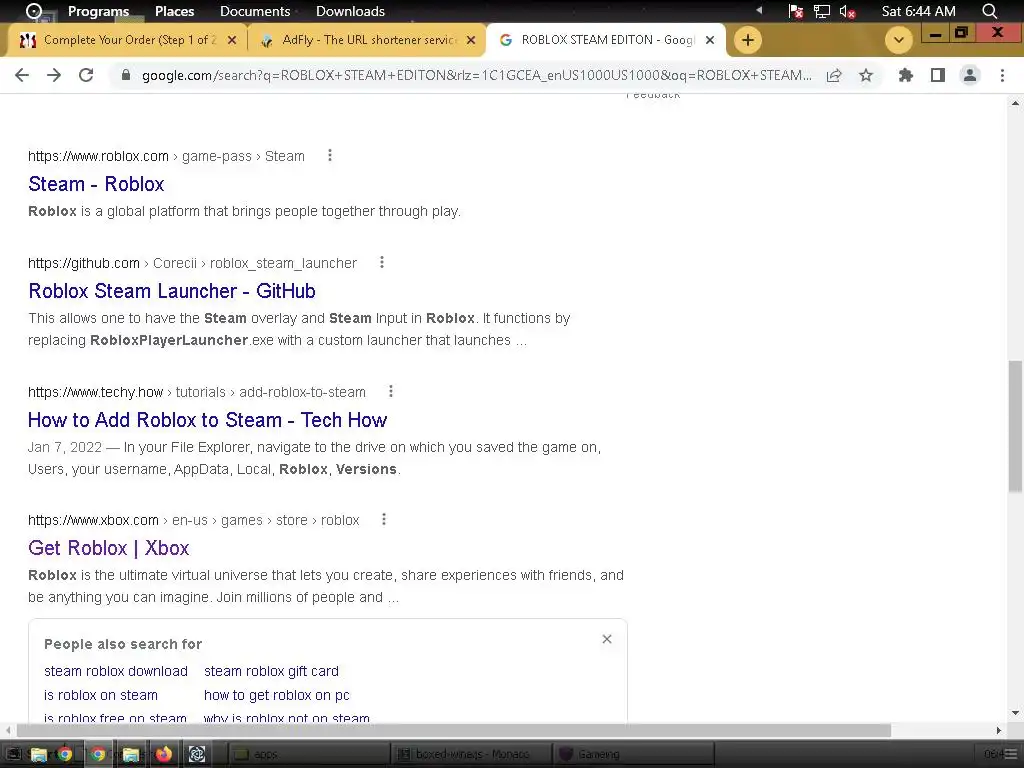This screenshot has width=1024, height=768.
Task: Search for steam roblox gift card
Action: (x=271, y=671)
